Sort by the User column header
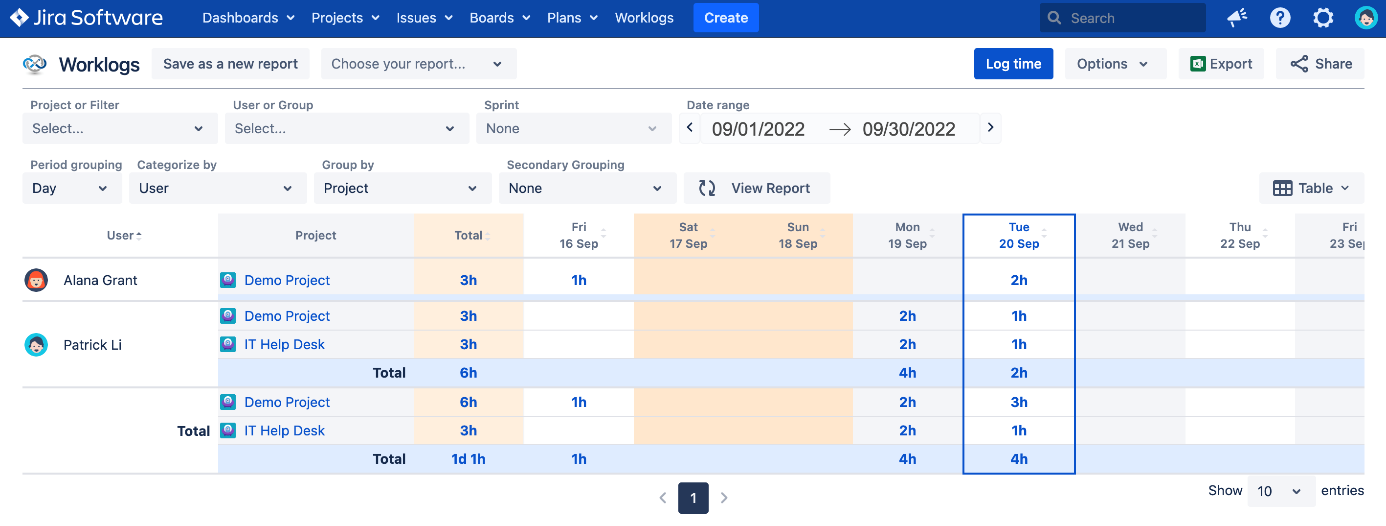Screen dimensions: 1386x526 [124, 235]
